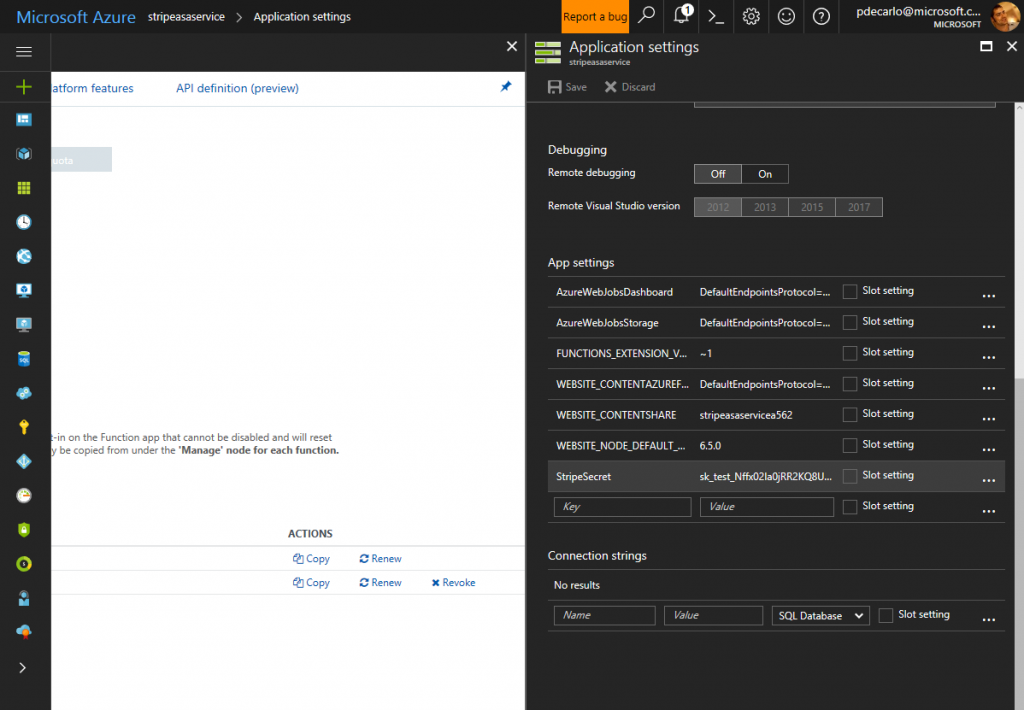
Task: Click the StripeSecret value sk_test_Nffx02Ia0jRR2KQ8U...
Action: pyautogui.click(x=765, y=476)
